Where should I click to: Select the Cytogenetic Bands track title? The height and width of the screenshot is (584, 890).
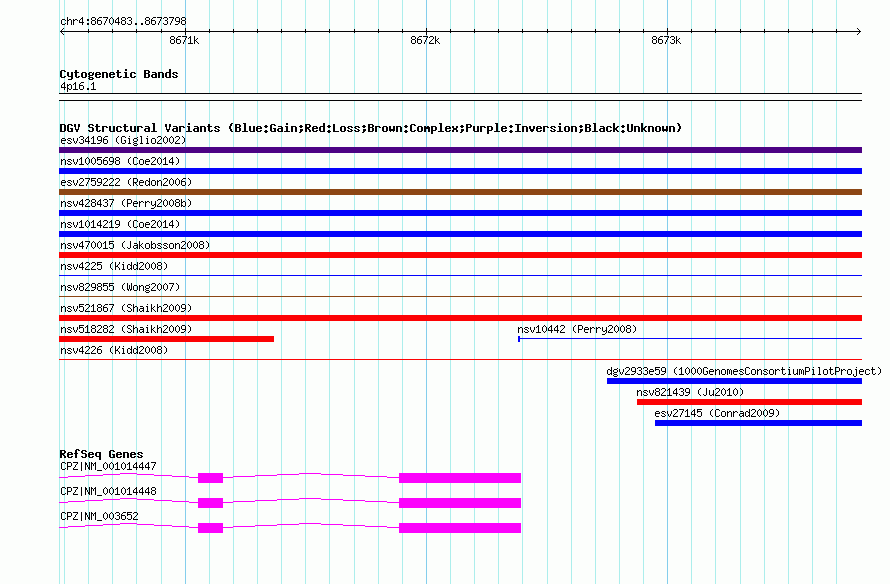tap(119, 74)
